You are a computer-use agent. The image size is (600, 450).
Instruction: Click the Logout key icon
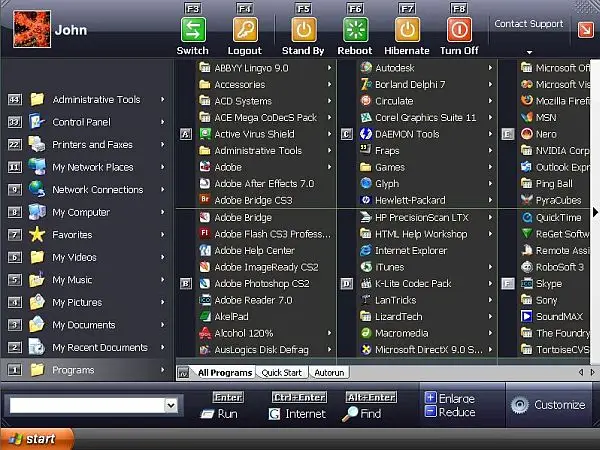[x=245, y=29]
